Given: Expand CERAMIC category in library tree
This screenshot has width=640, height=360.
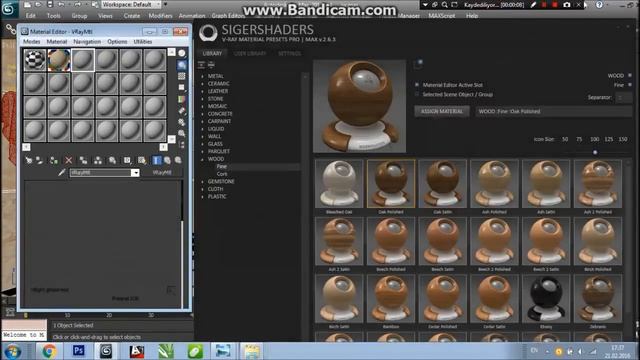Looking at the screenshot, I should coord(202,83).
